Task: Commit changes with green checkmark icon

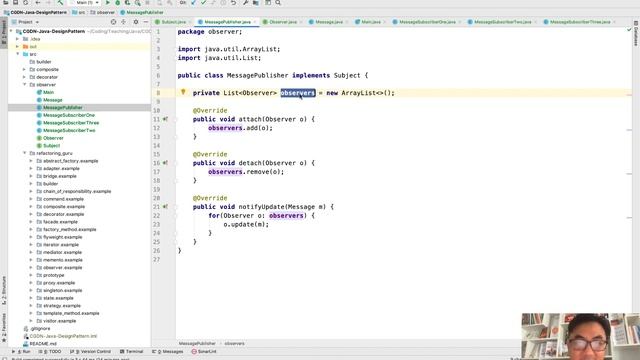Action: click(203, 3)
